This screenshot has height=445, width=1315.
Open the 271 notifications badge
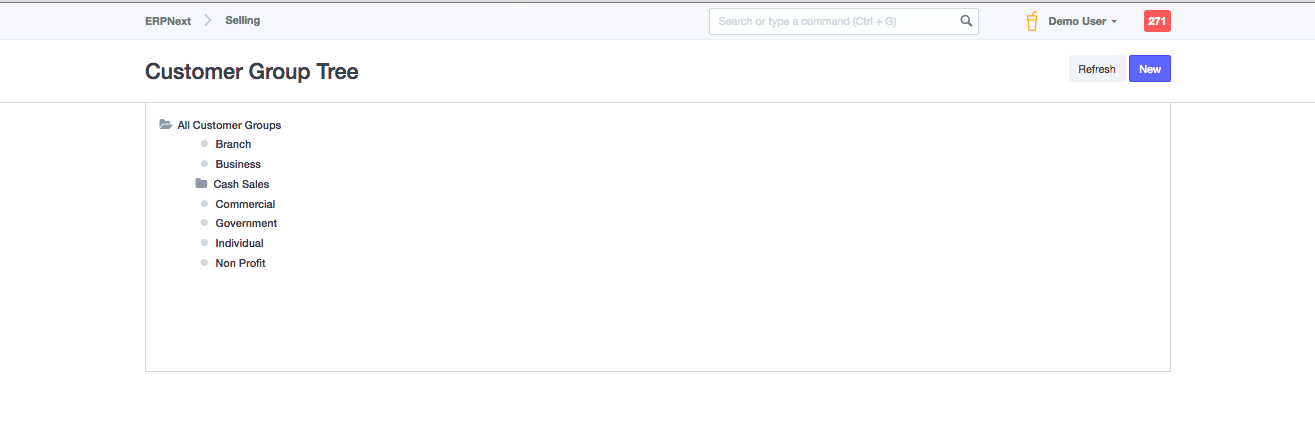coord(1157,21)
